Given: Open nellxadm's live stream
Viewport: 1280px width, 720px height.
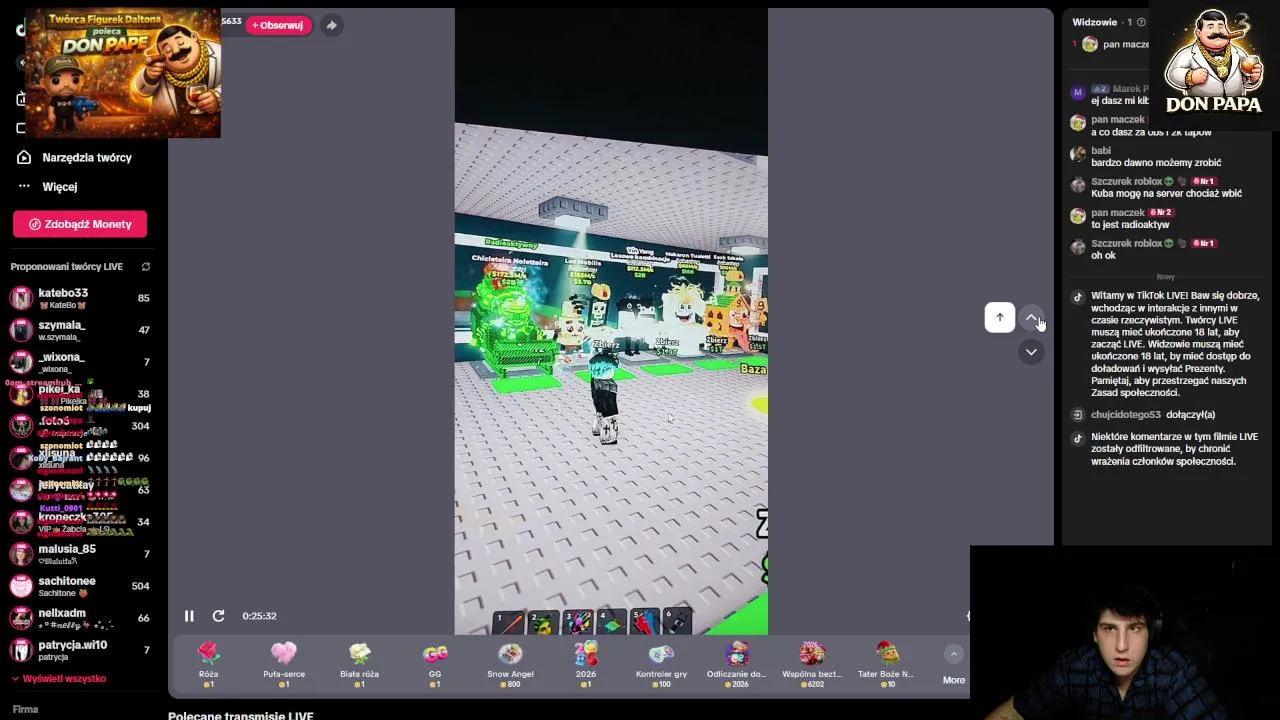Looking at the screenshot, I should point(80,618).
